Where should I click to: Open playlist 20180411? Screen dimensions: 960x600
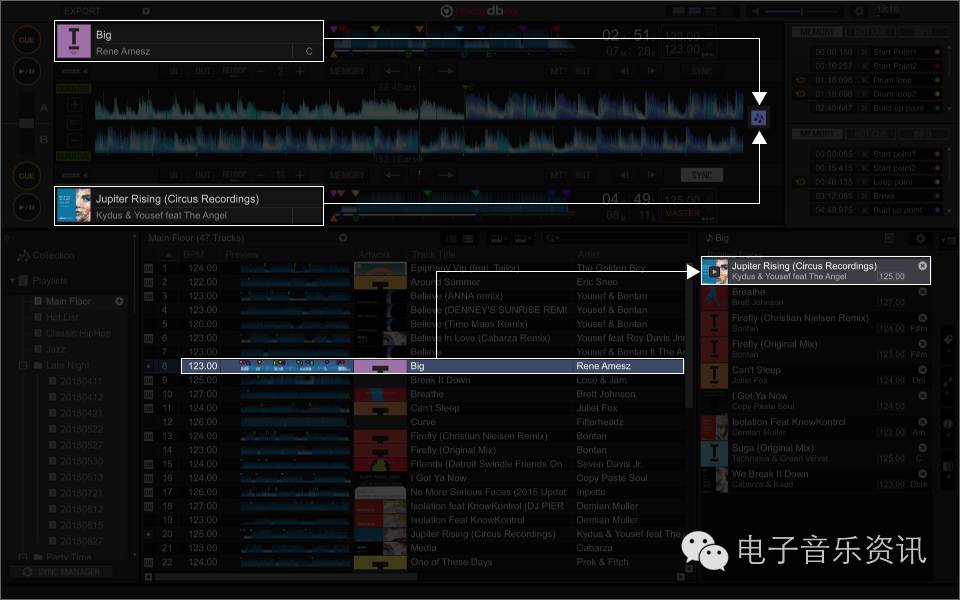point(81,381)
